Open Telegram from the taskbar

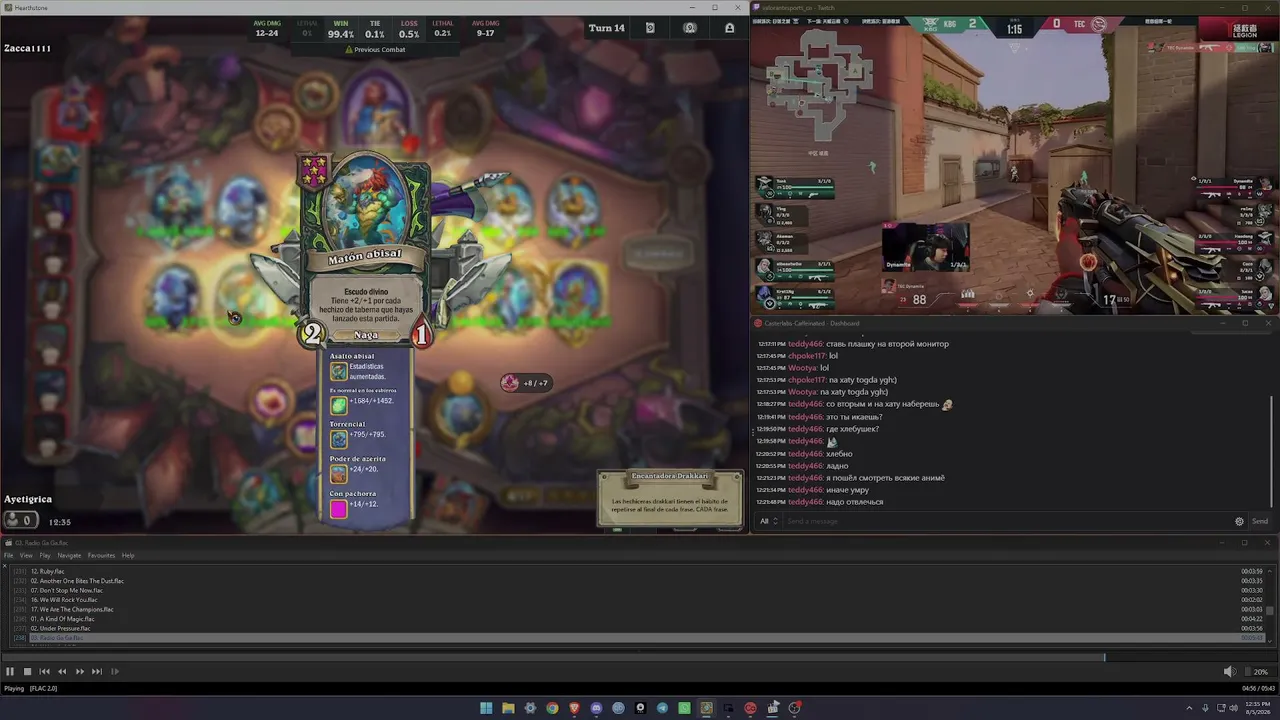[662, 708]
